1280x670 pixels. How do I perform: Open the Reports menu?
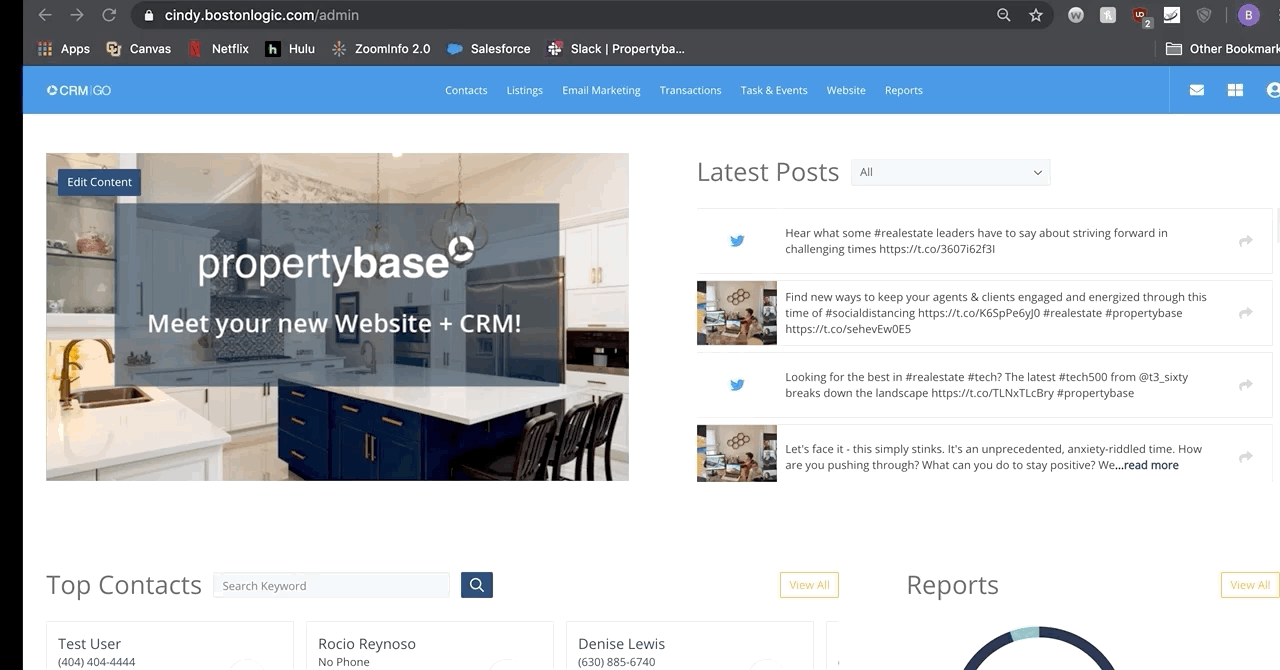[x=904, y=90]
